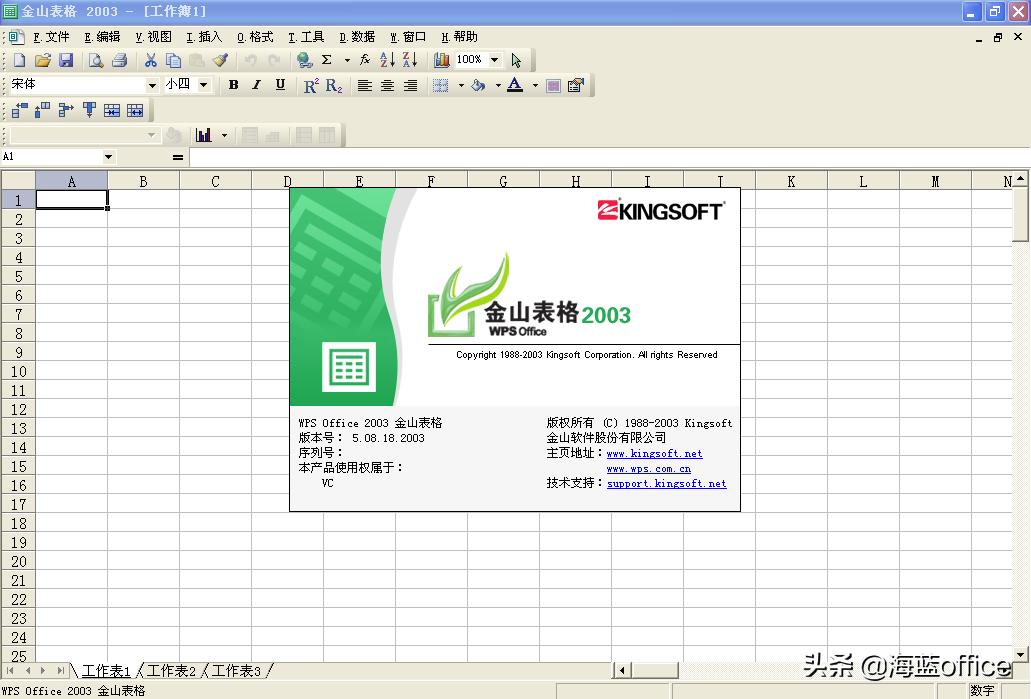
Task: Save the workbook with the floppy disk icon
Action: 66,60
